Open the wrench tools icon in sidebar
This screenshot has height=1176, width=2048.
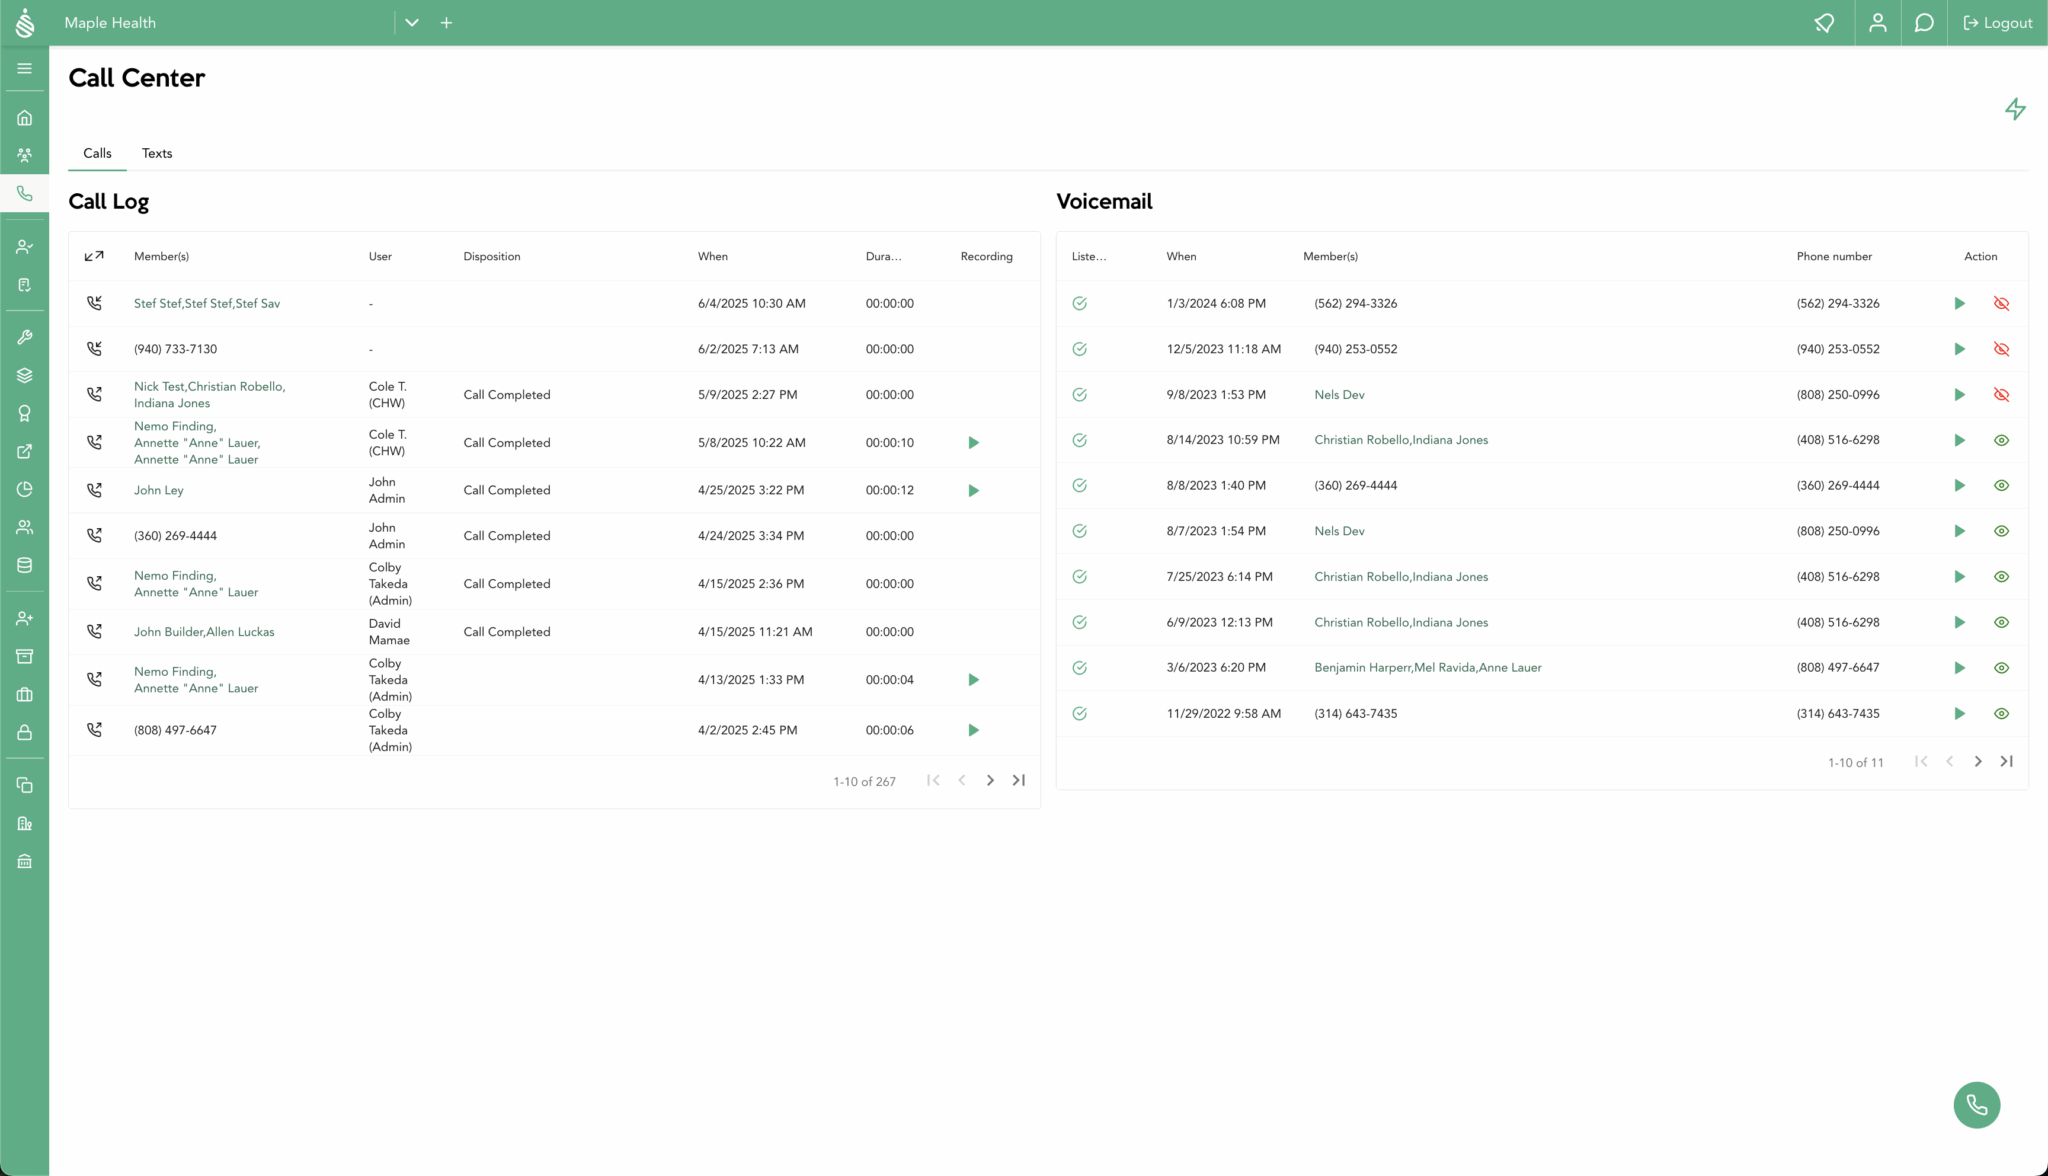pyautogui.click(x=24, y=336)
